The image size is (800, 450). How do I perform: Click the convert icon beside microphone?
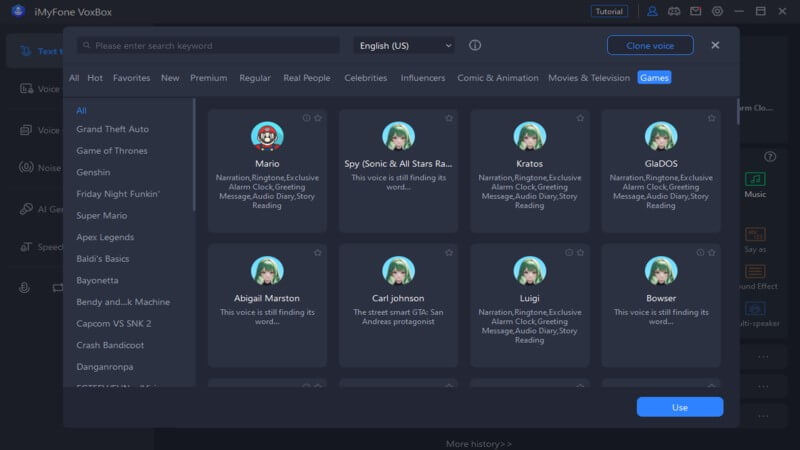coord(58,288)
